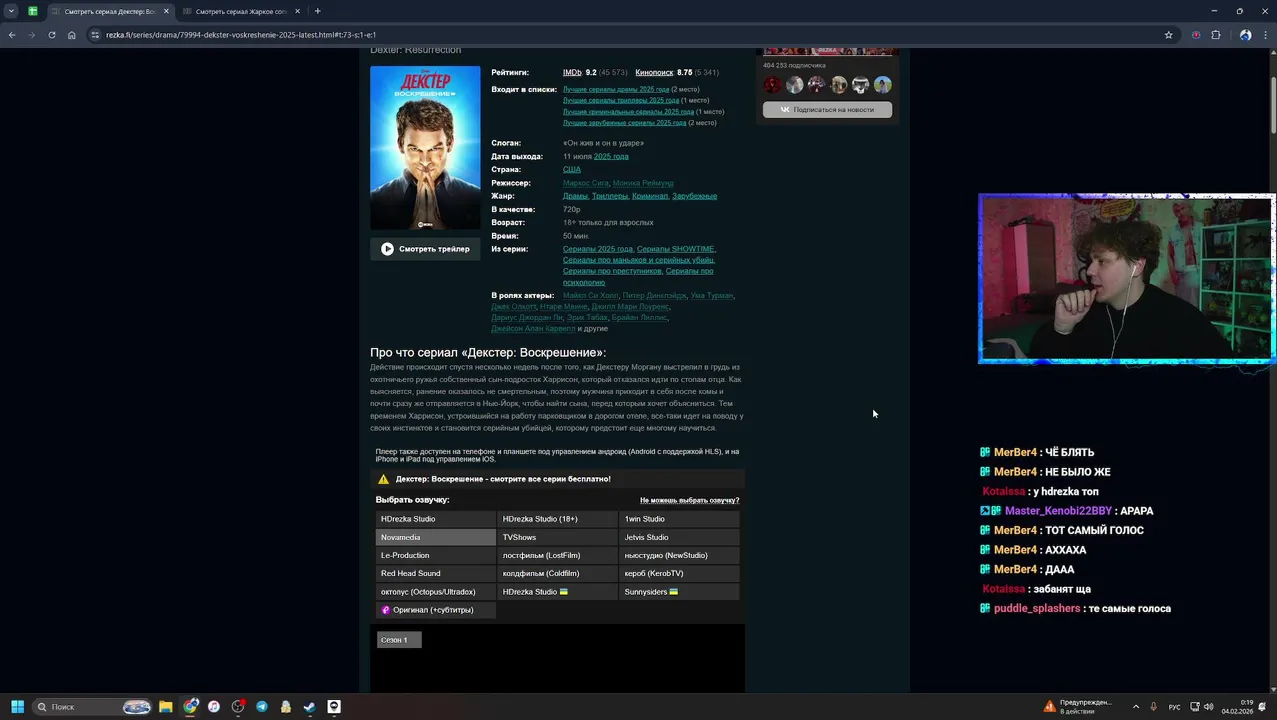Select лостфильм (LostFilm) voiceover
The image size is (1277, 720).
pos(558,555)
